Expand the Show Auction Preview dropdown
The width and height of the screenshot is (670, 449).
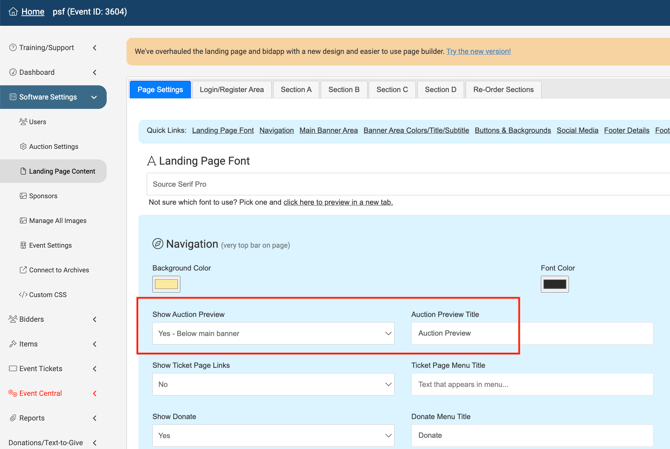273,334
